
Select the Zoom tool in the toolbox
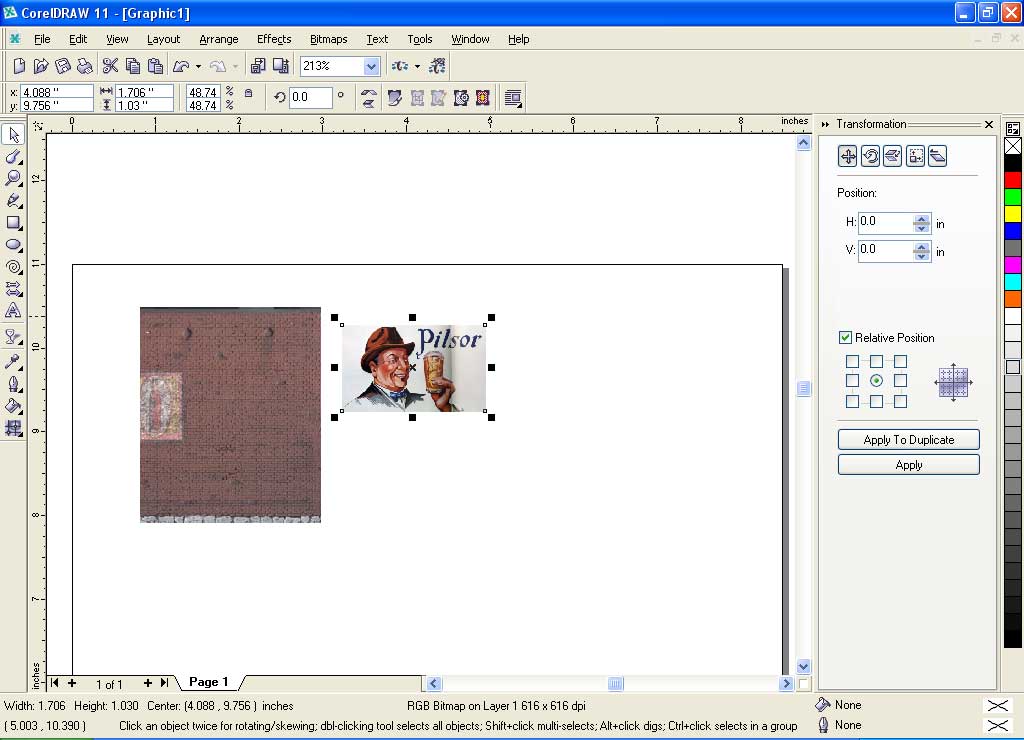tap(13, 178)
